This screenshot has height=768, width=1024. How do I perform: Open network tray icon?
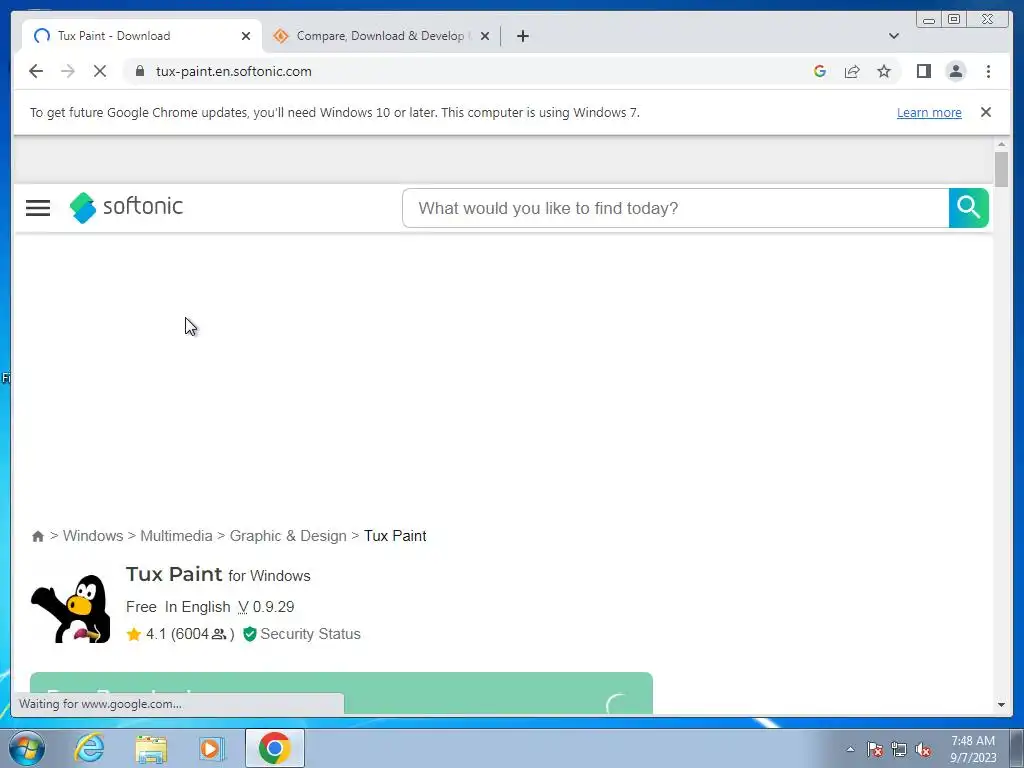click(899, 749)
